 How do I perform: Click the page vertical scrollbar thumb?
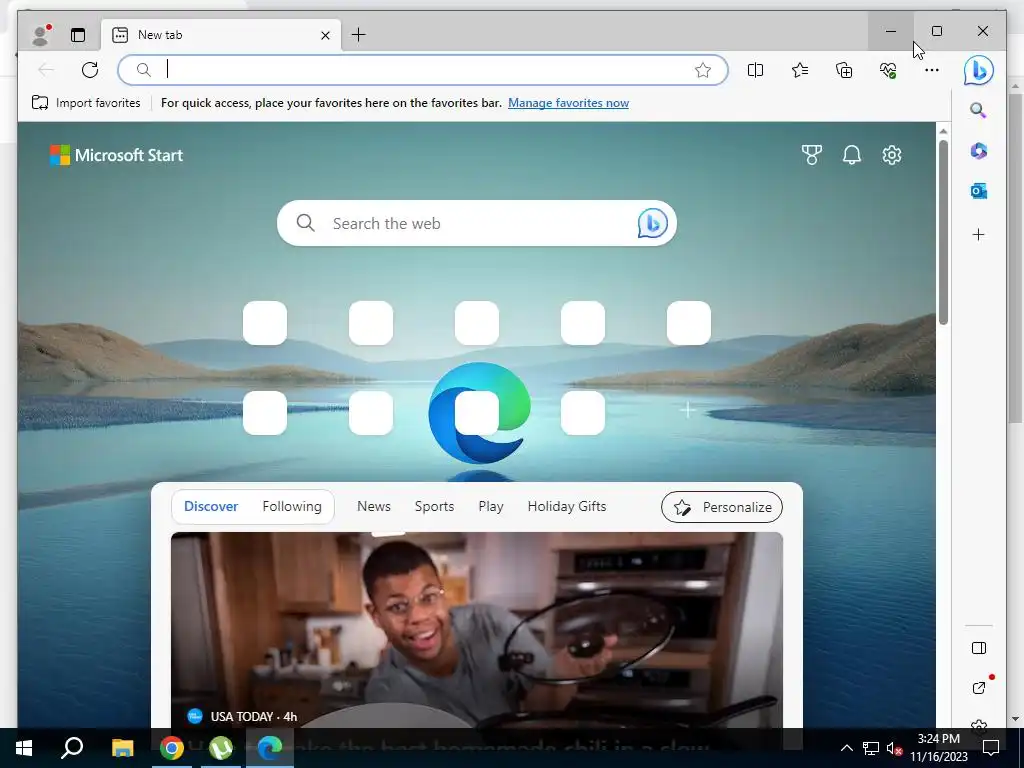943,232
